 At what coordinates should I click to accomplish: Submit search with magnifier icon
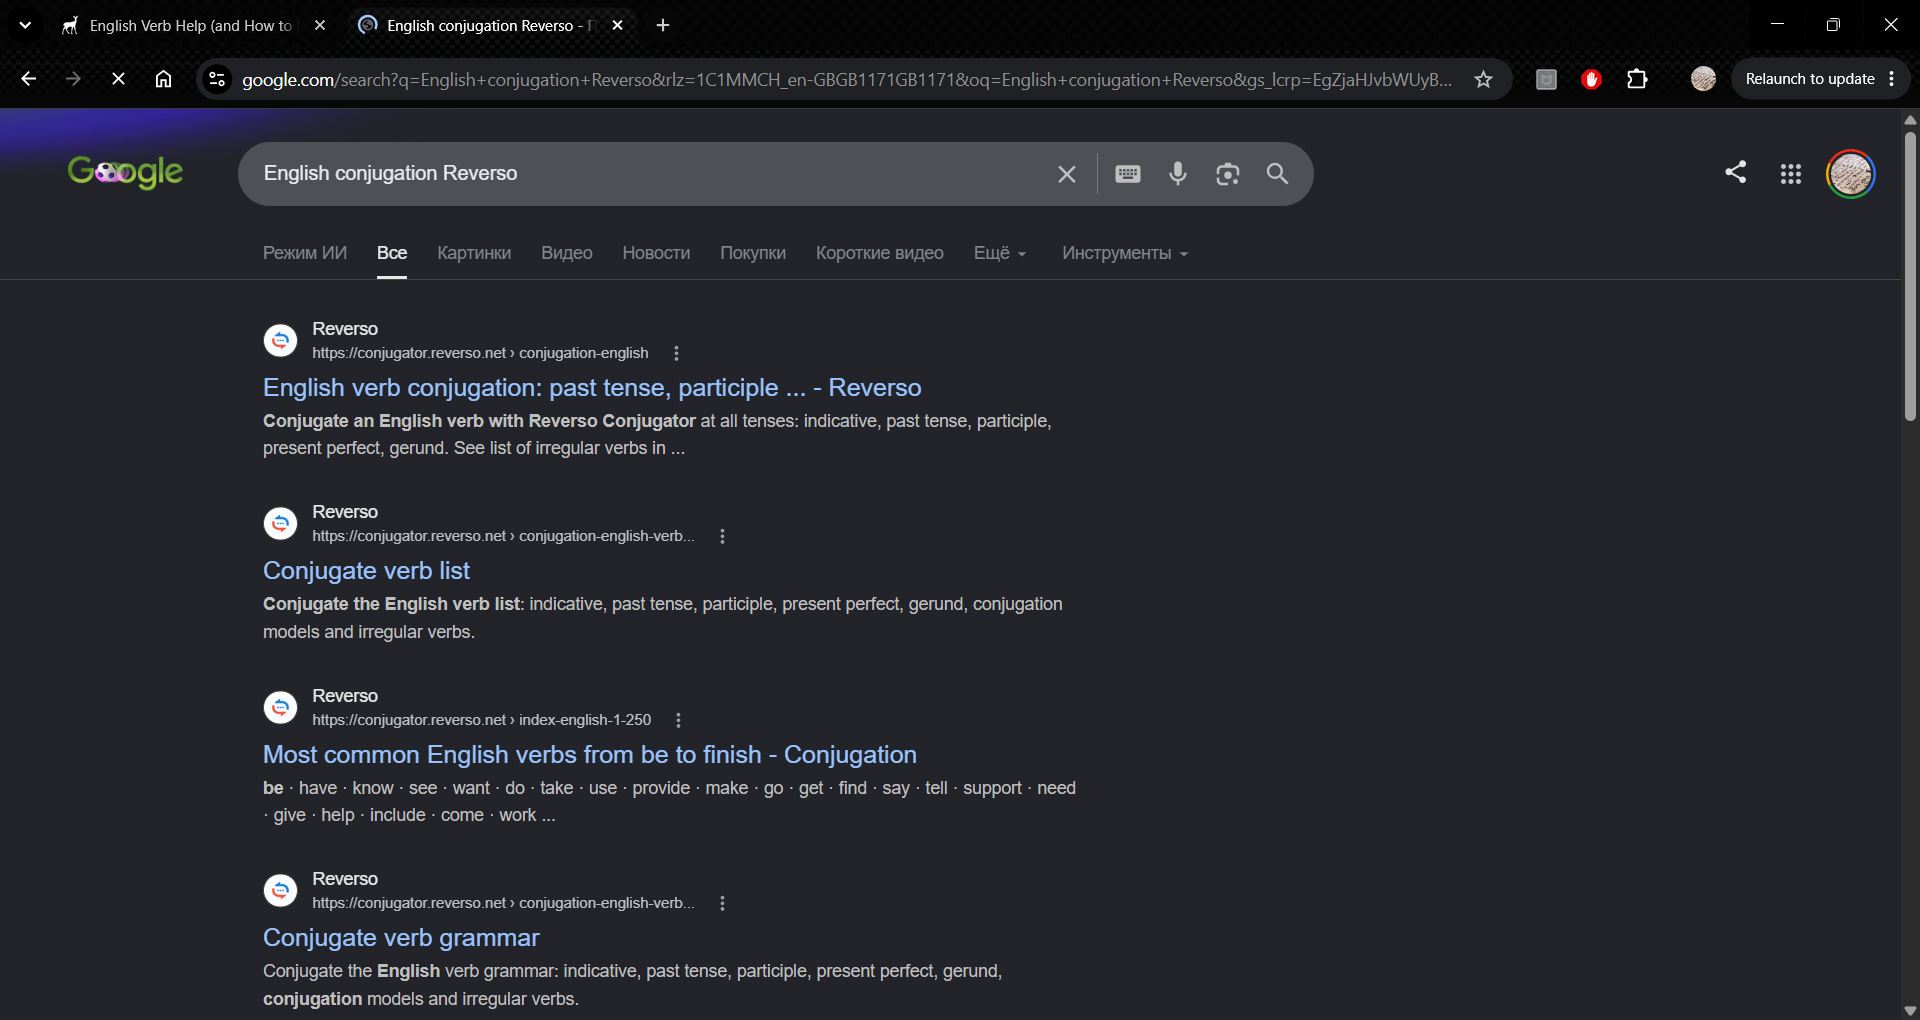tap(1277, 174)
